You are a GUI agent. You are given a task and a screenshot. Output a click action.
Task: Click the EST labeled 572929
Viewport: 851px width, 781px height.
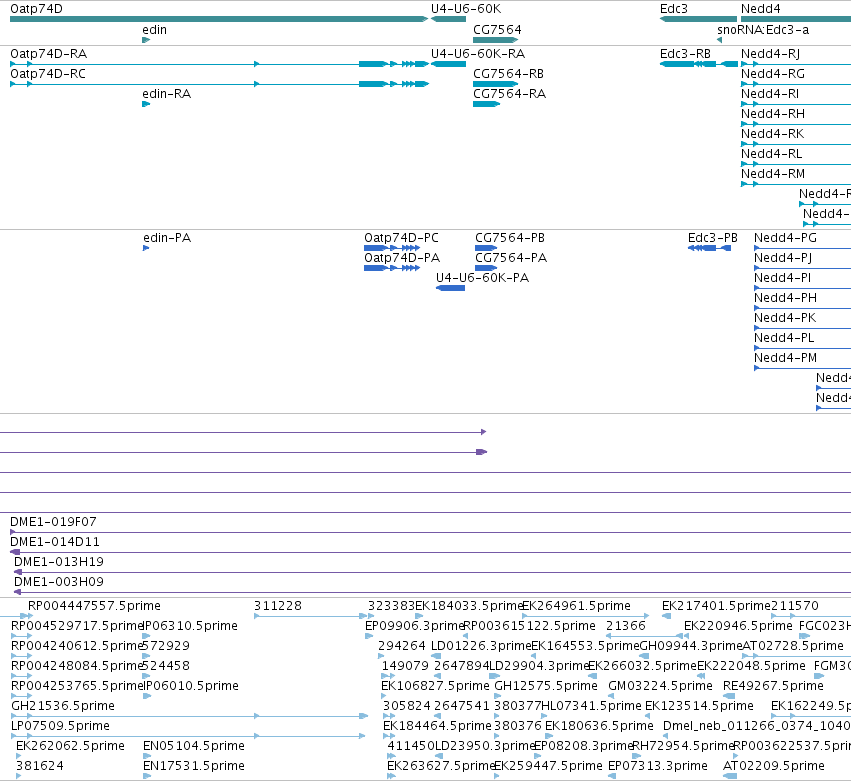(166, 646)
